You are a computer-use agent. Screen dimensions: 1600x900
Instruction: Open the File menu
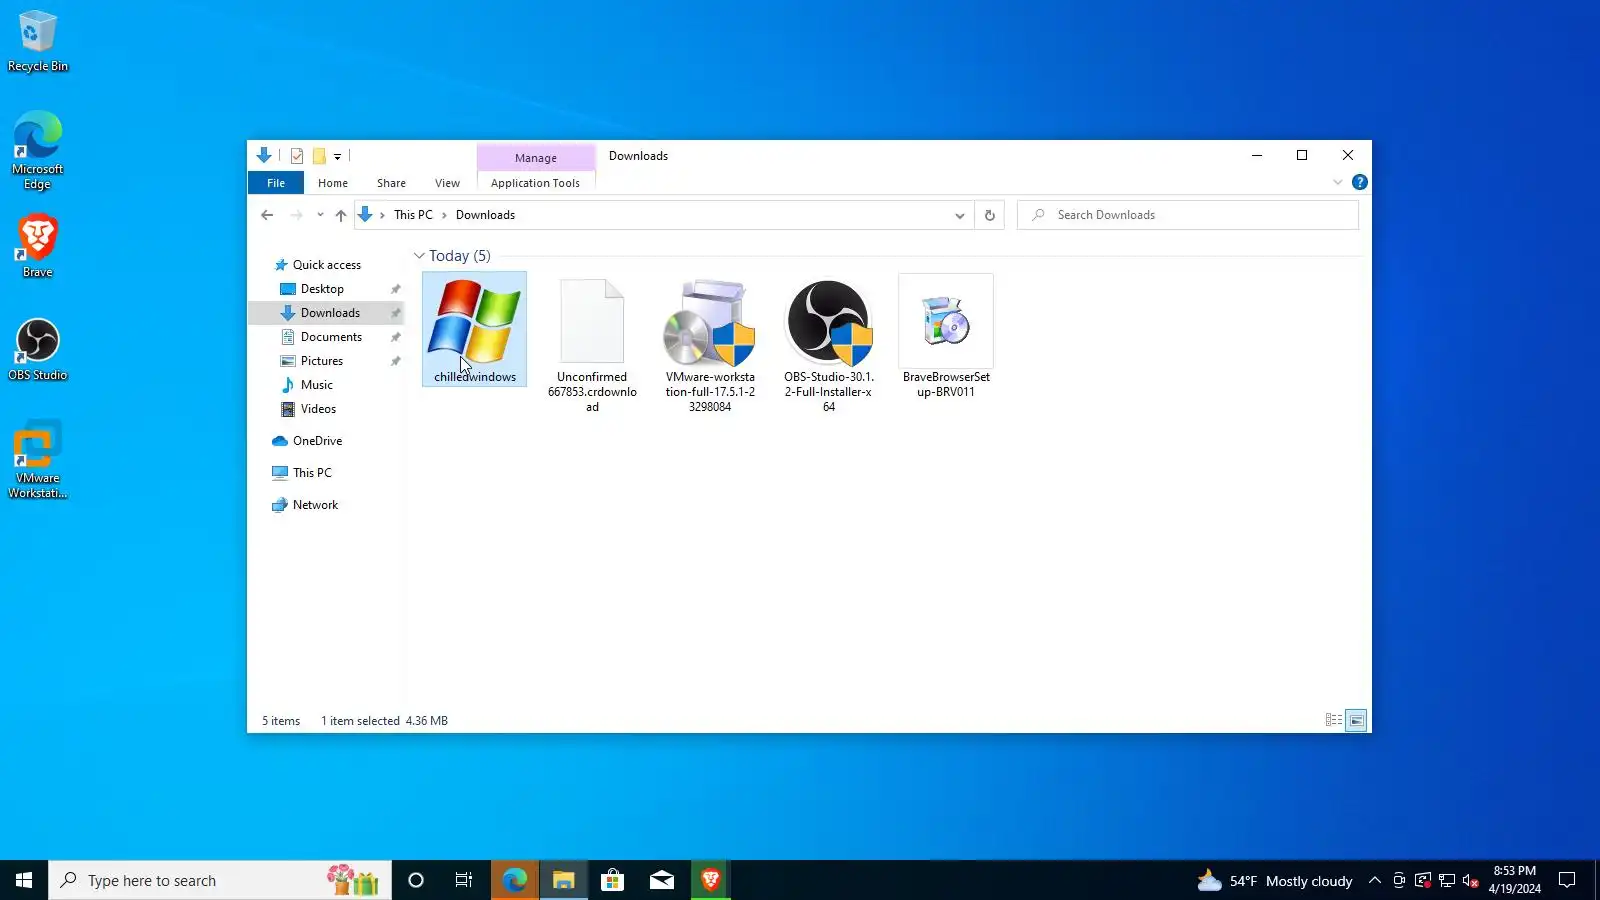(x=276, y=183)
